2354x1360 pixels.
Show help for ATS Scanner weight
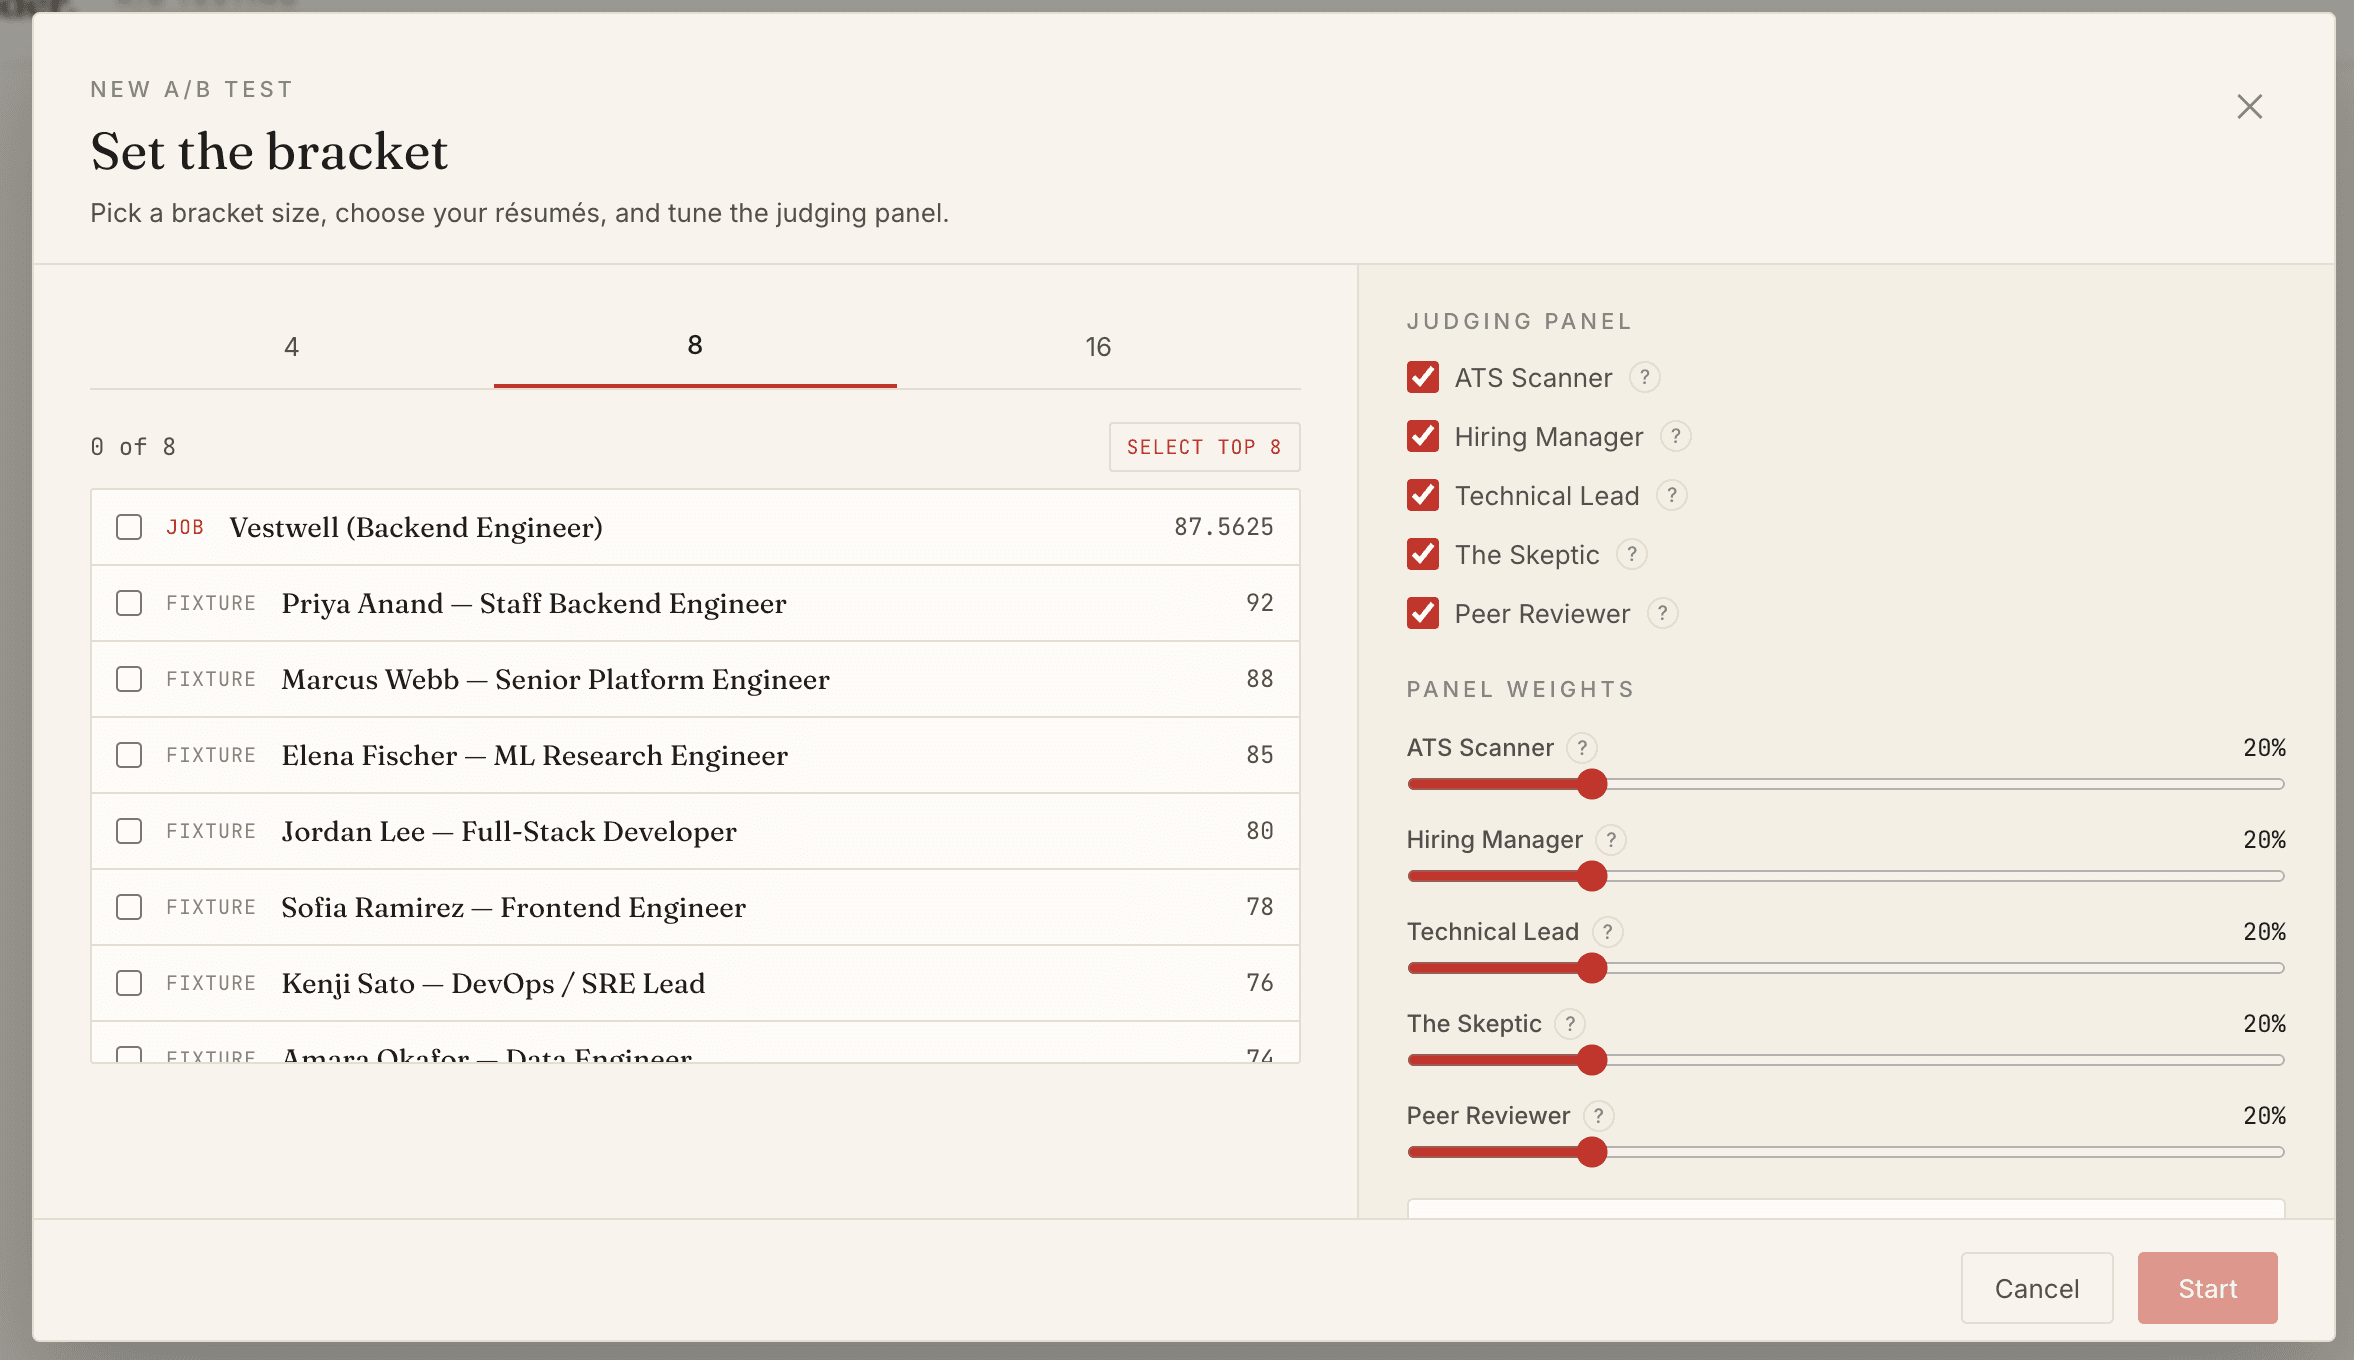pyautogui.click(x=1581, y=748)
